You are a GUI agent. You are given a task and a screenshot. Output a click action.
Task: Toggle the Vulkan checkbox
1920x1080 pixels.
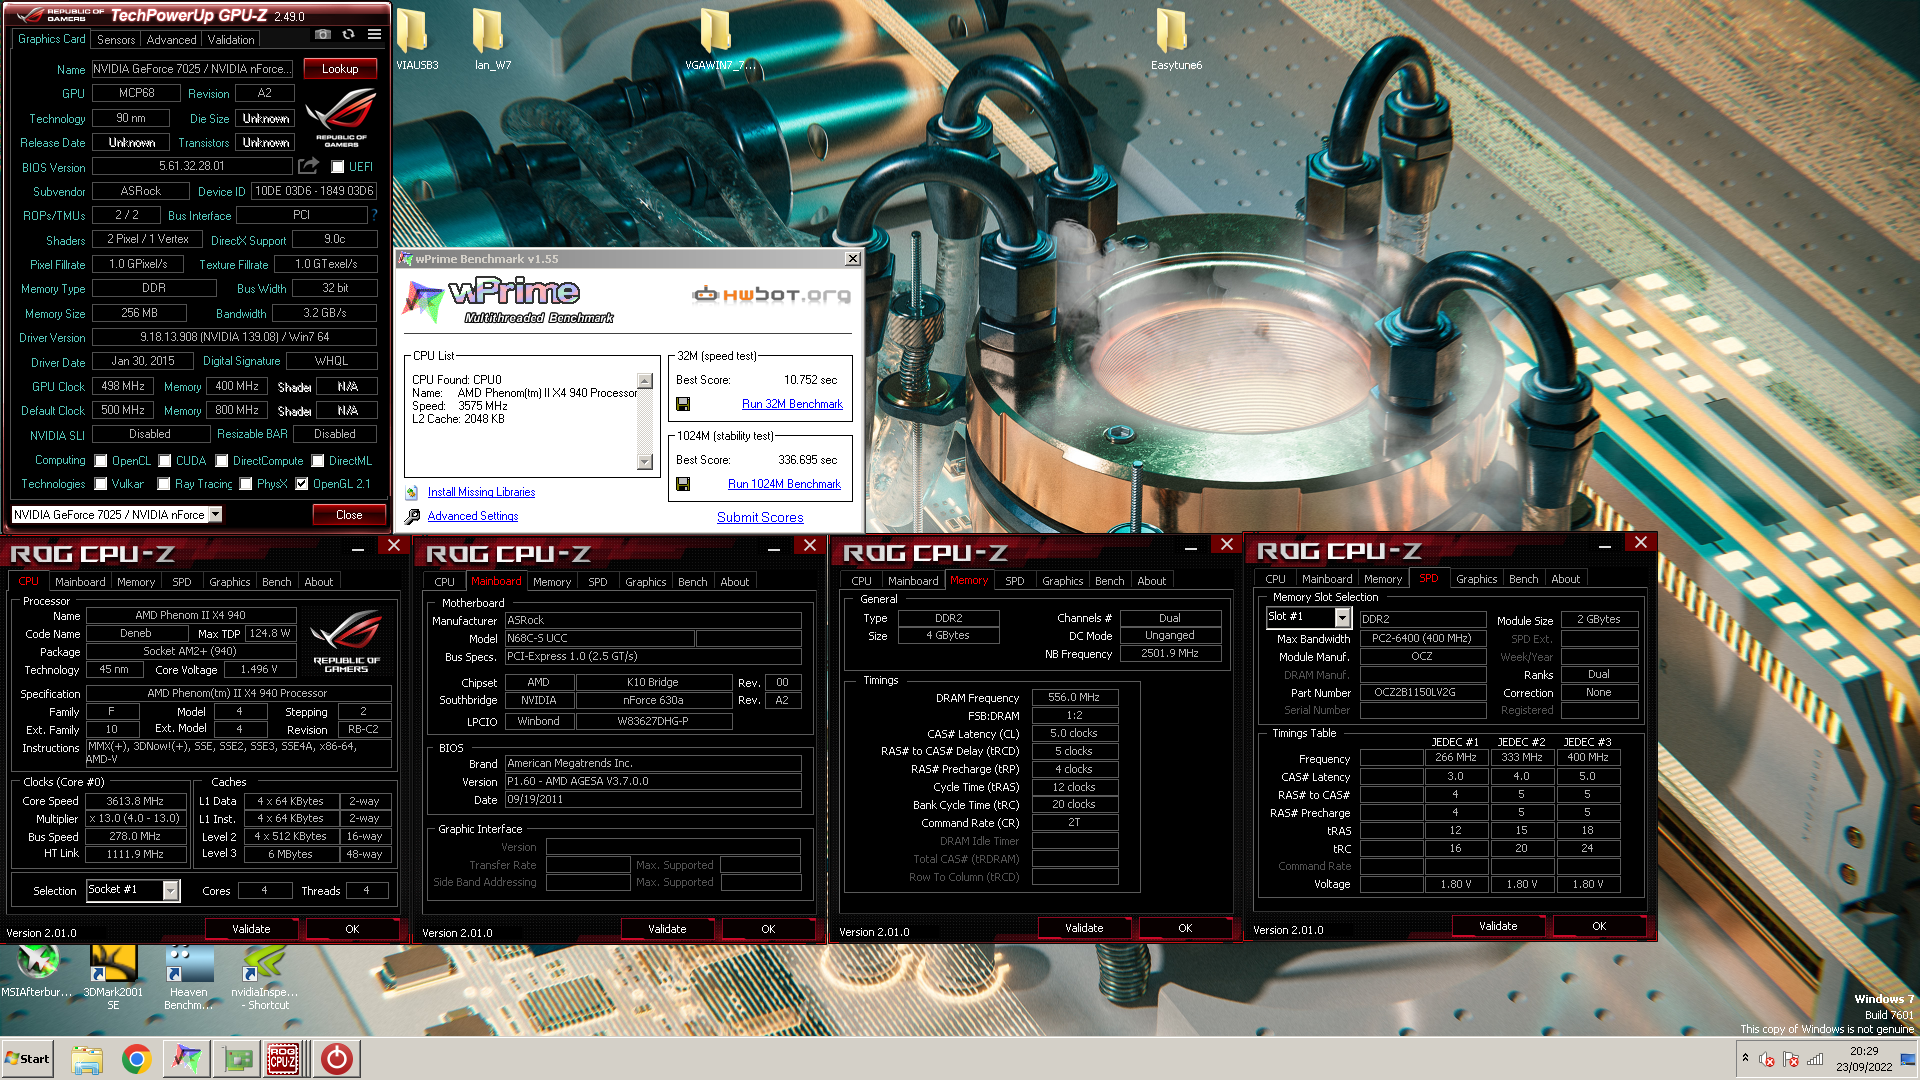tap(101, 484)
